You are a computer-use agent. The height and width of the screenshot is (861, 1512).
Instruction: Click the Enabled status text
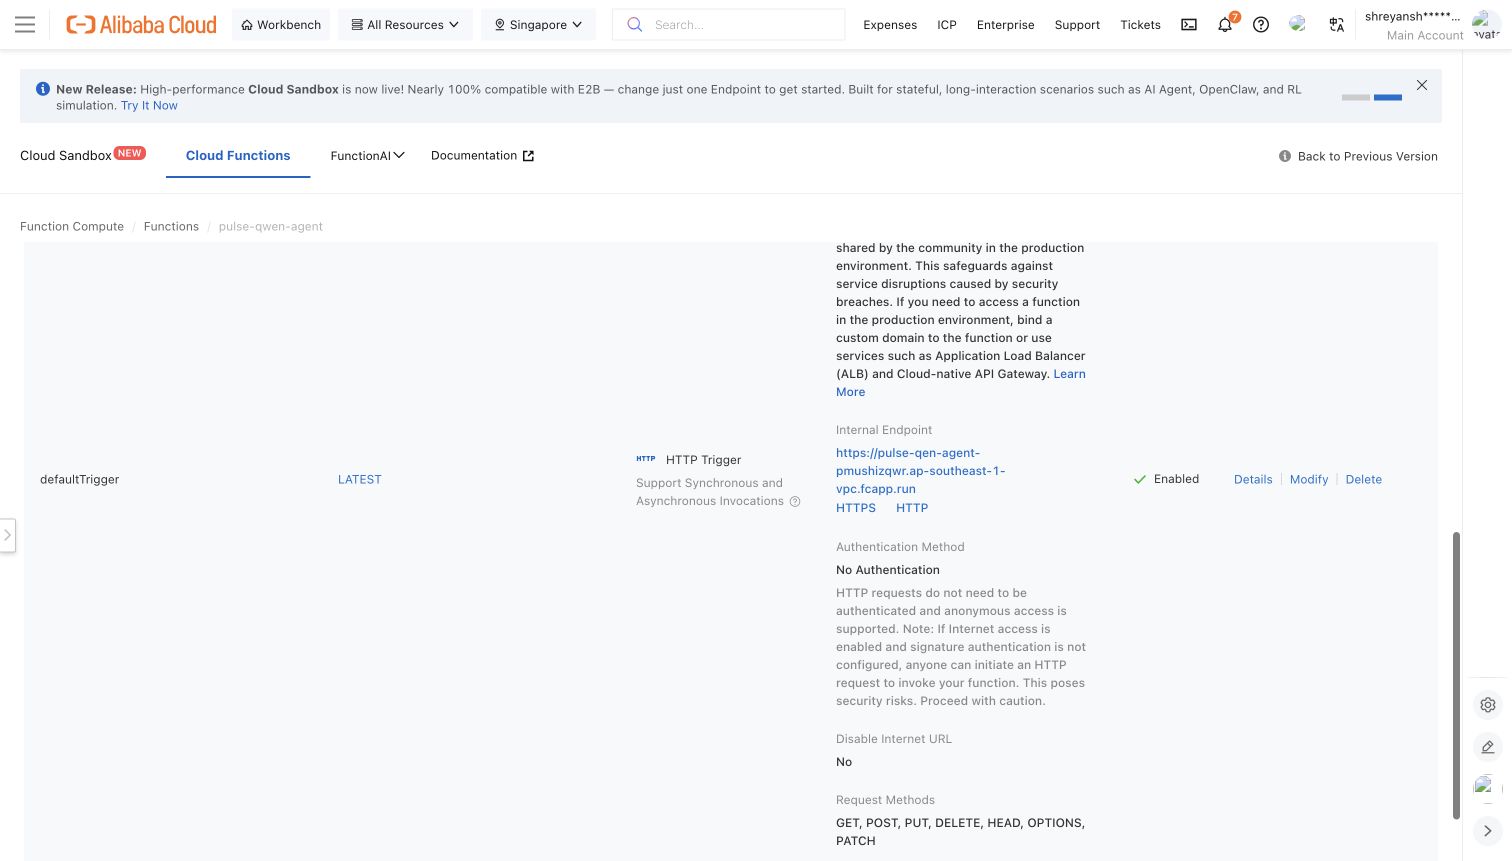[1176, 479]
